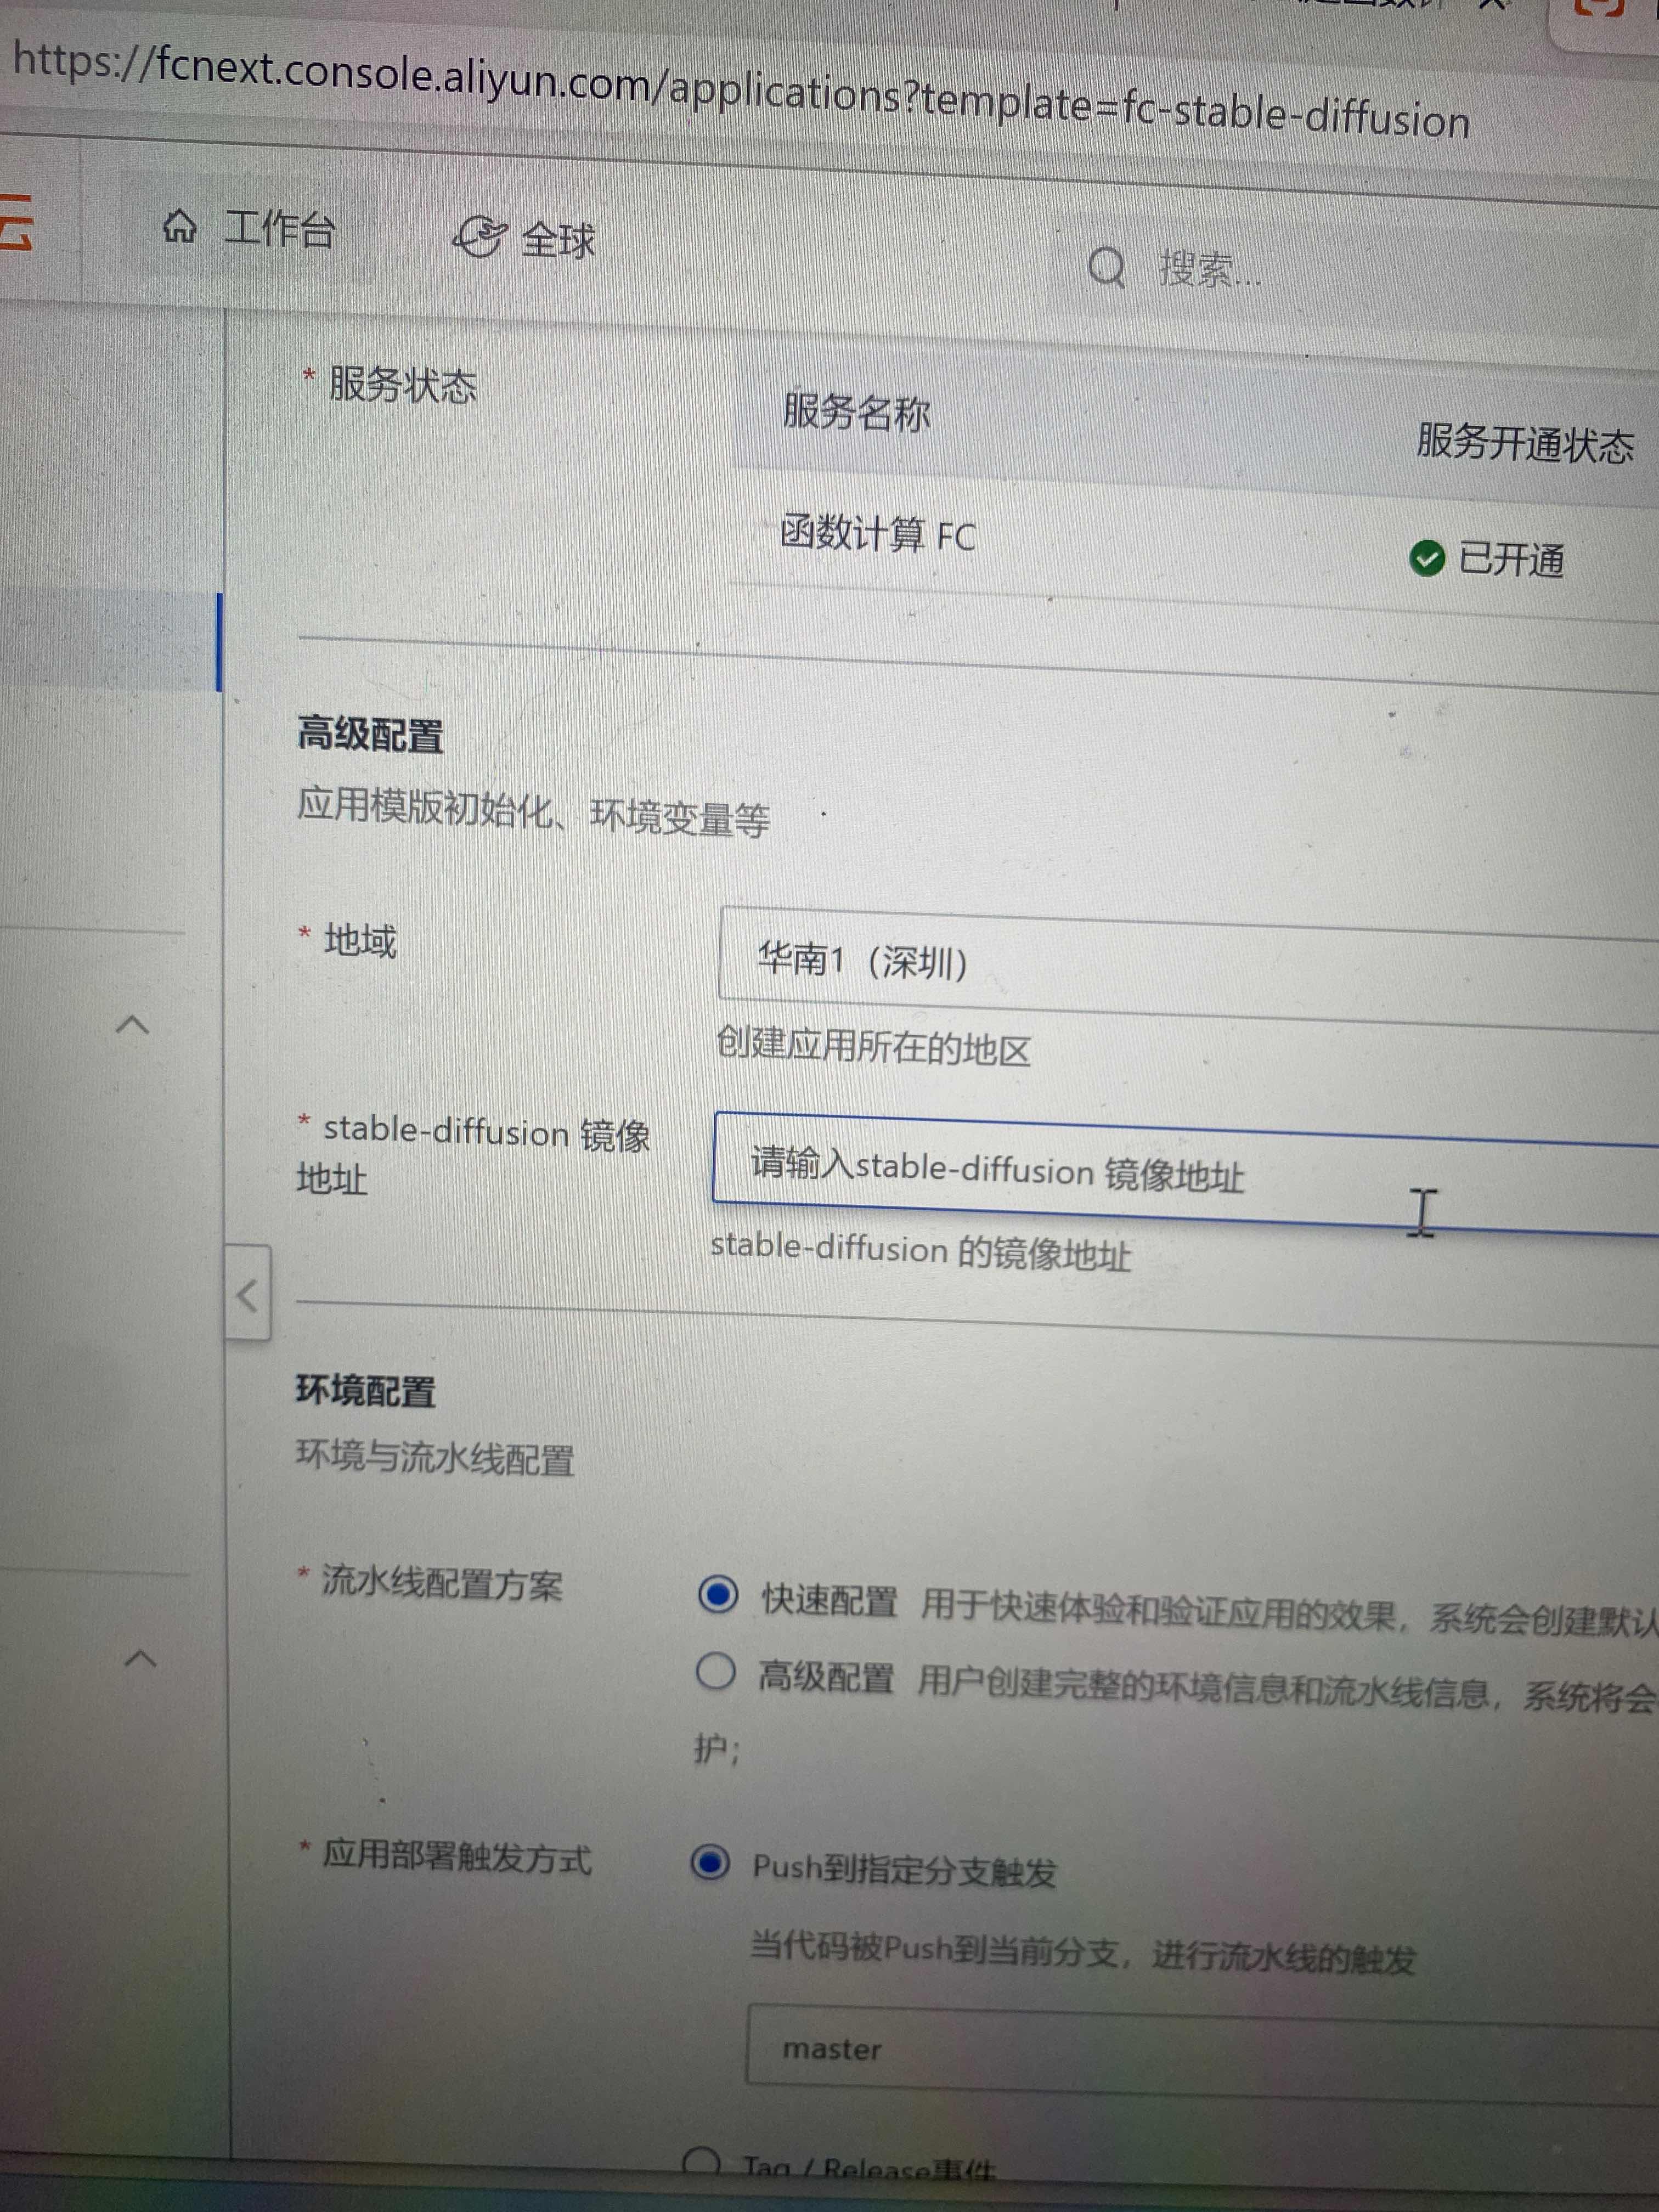Collapse the lower sidebar section chevron
This screenshot has width=1659, height=2212.
click(140, 1658)
